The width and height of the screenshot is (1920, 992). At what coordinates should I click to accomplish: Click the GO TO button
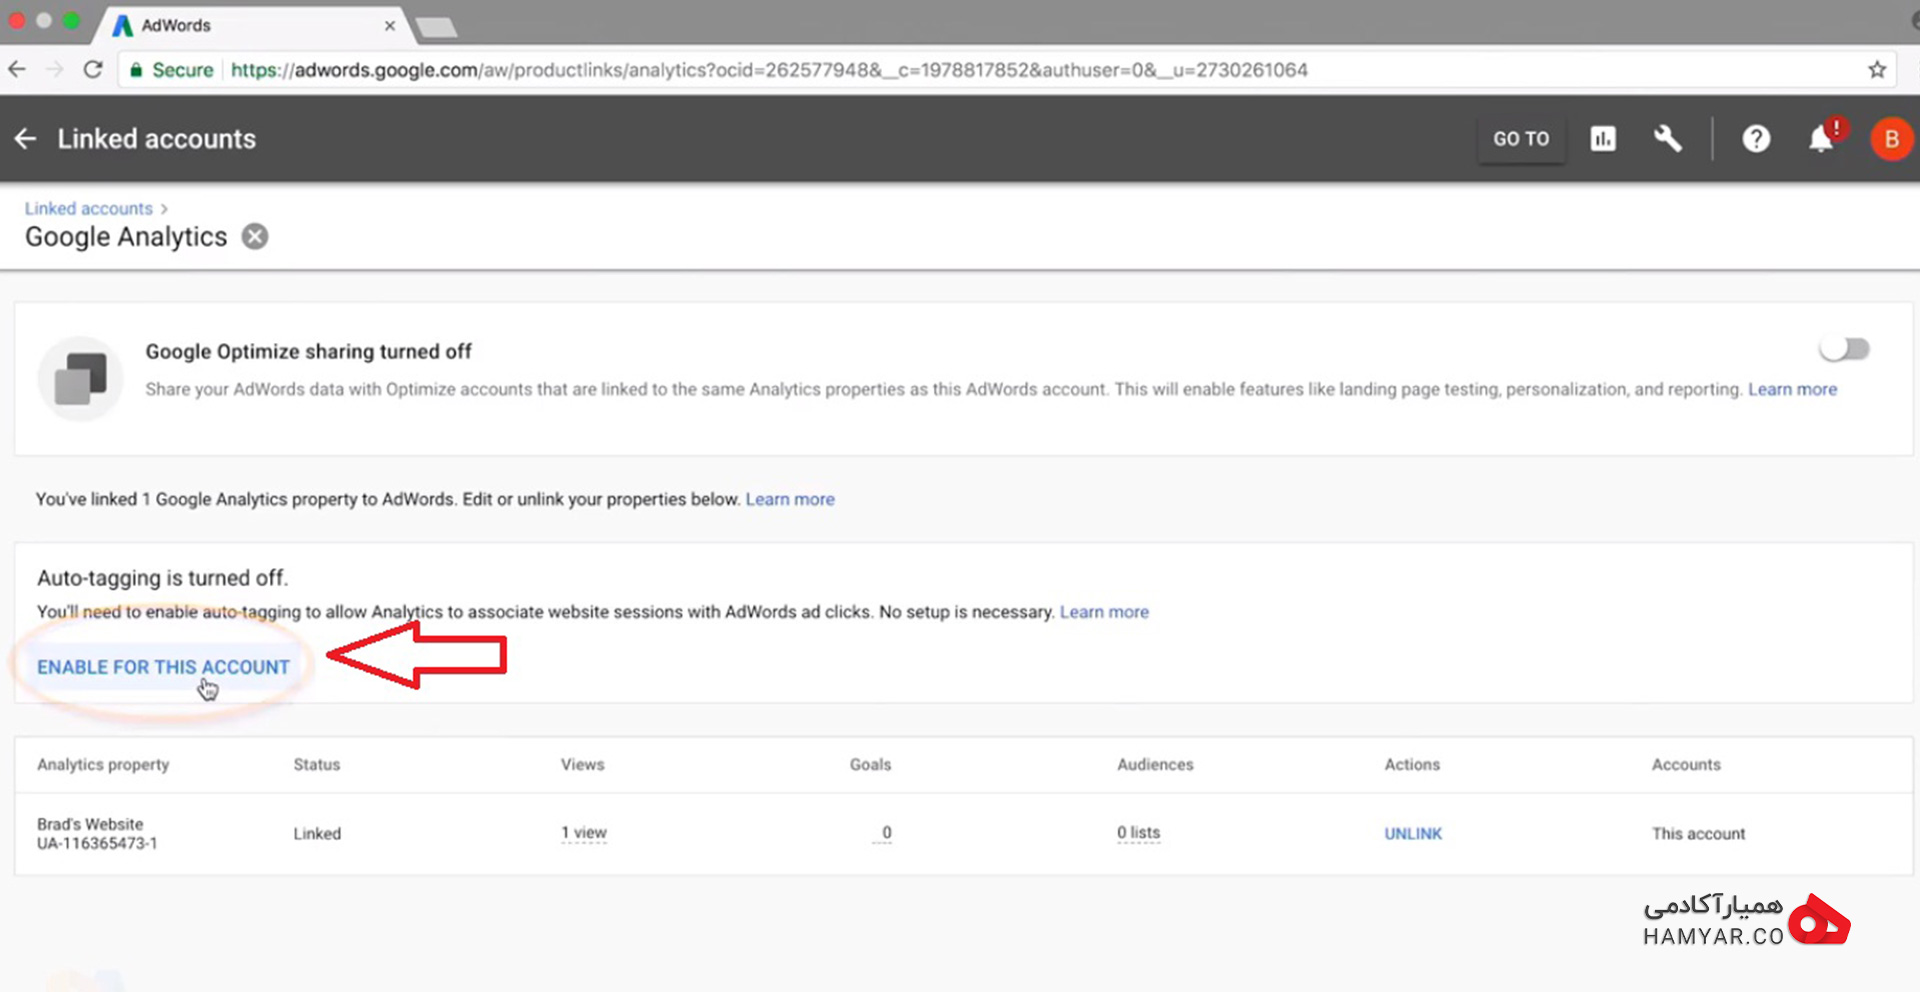coord(1521,139)
